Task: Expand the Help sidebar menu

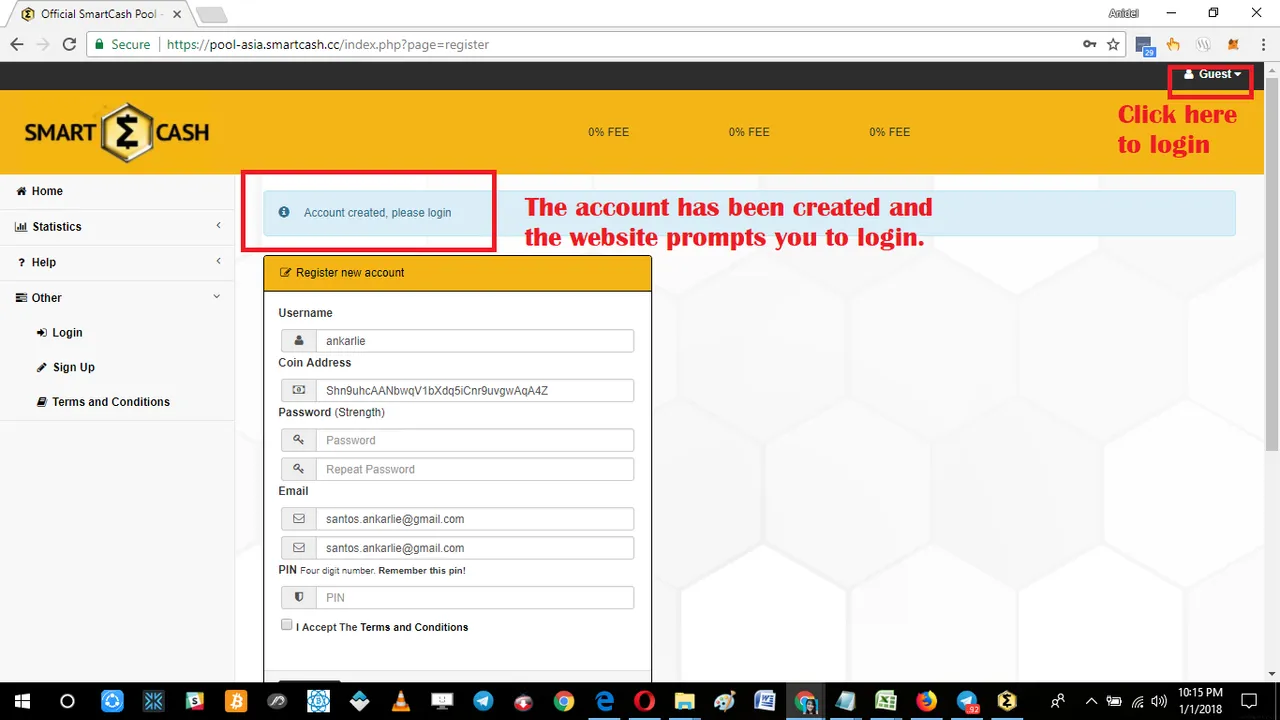Action: tap(117, 262)
